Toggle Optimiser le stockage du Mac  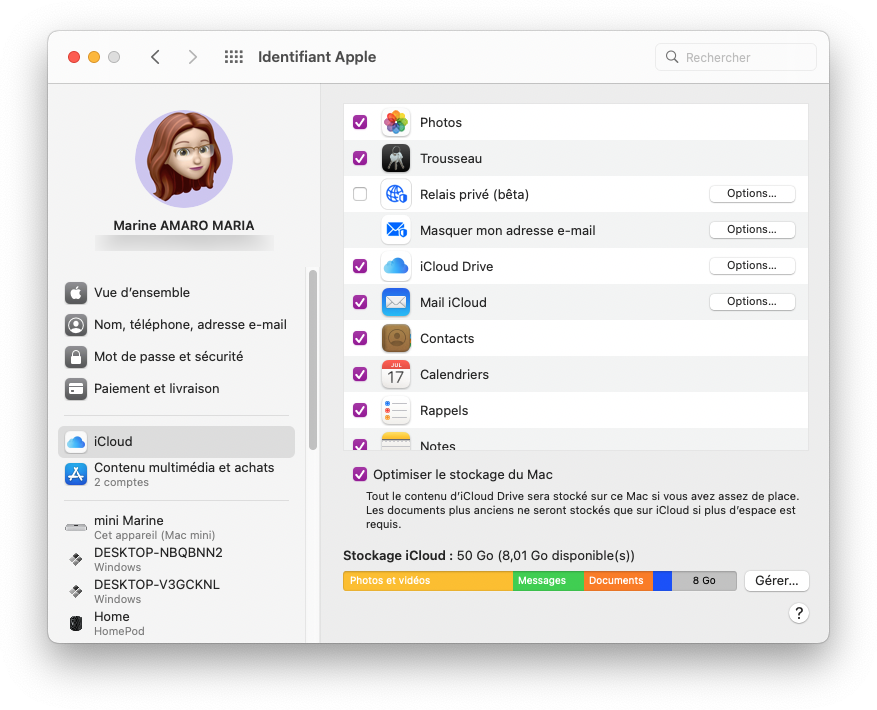click(360, 474)
